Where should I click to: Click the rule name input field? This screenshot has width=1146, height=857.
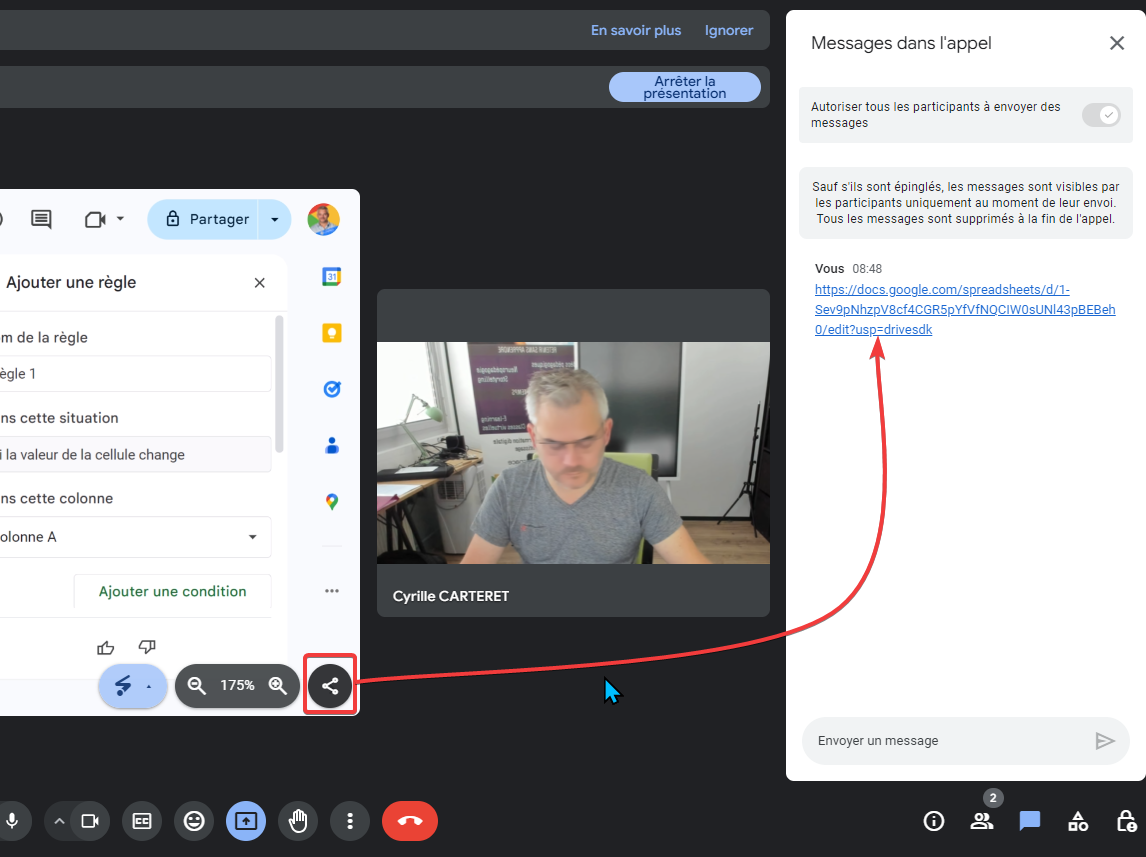(x=135, y=374)
